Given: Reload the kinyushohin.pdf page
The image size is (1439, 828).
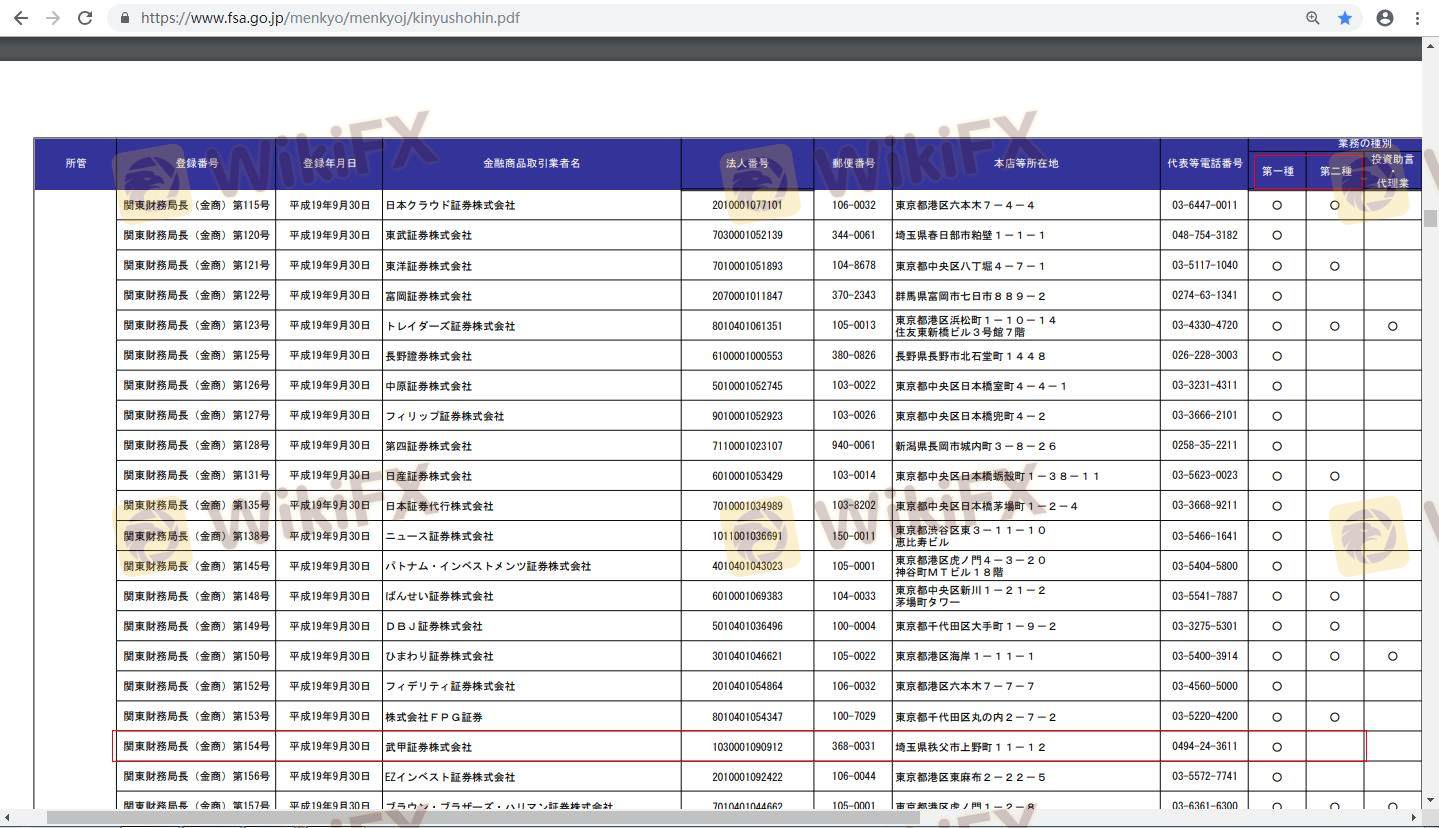Looking at the screenshot, I should 85,18.
